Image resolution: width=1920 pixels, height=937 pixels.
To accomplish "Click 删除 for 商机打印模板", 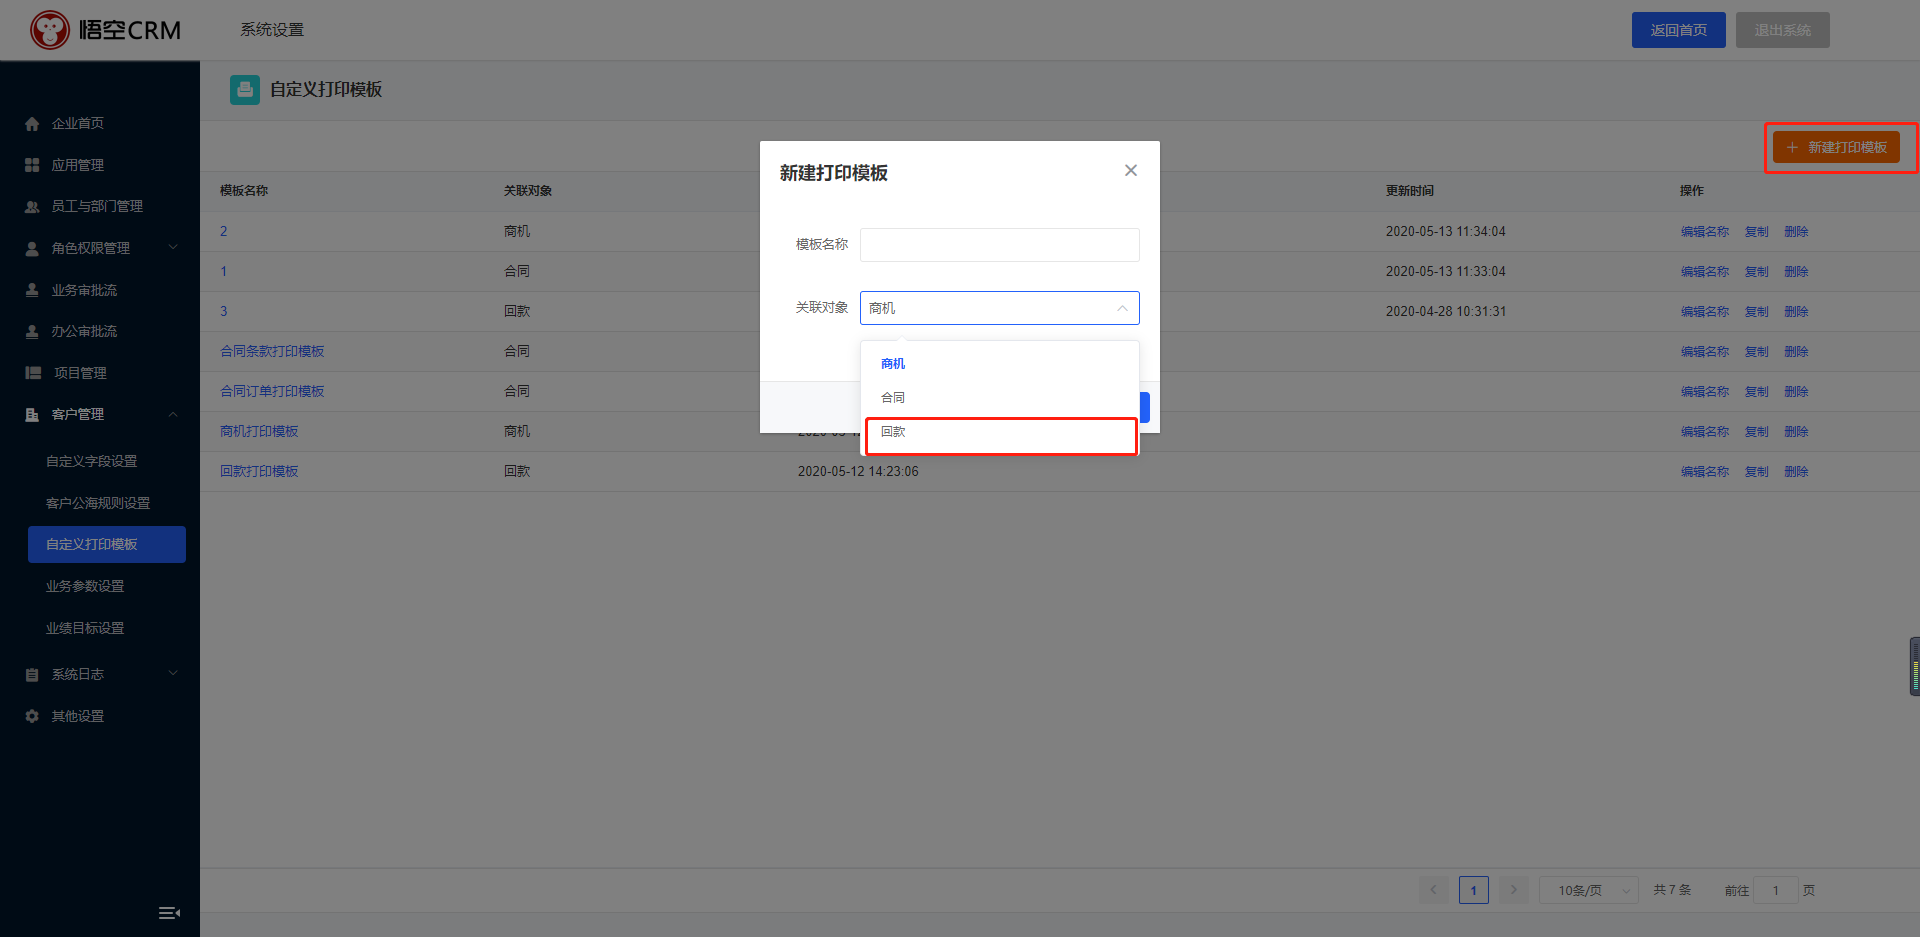I will pyautogui.click(x=1797, y=432).
